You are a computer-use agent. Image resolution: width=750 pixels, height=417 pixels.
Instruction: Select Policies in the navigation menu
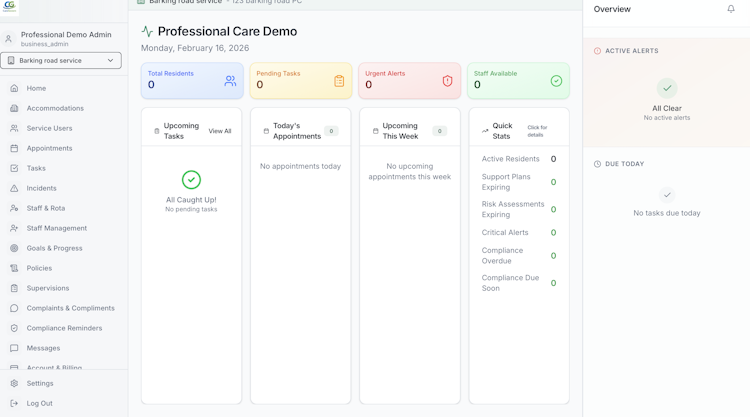coord(39,268)
